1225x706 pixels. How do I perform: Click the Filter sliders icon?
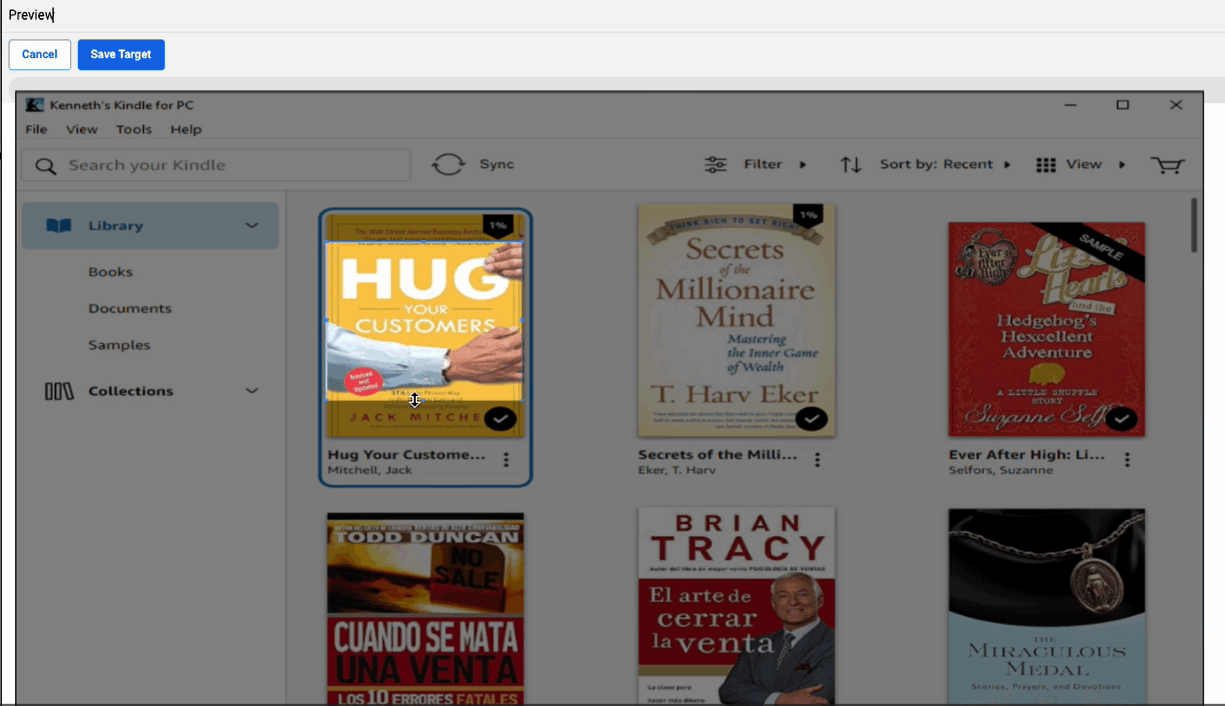point(716,165)
